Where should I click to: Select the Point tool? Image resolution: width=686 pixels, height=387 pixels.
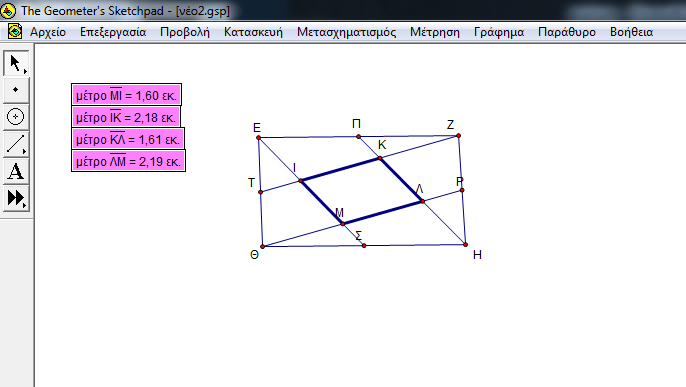click(16, 90)
